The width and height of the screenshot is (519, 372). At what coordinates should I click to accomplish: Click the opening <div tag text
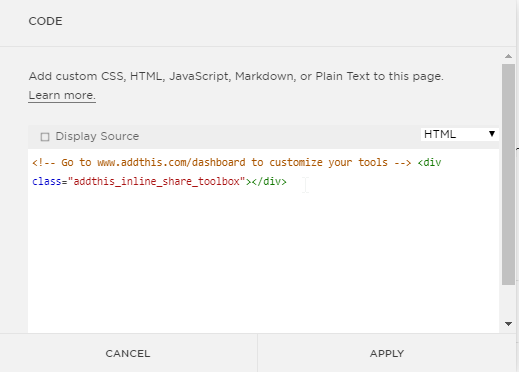[429, 163]
